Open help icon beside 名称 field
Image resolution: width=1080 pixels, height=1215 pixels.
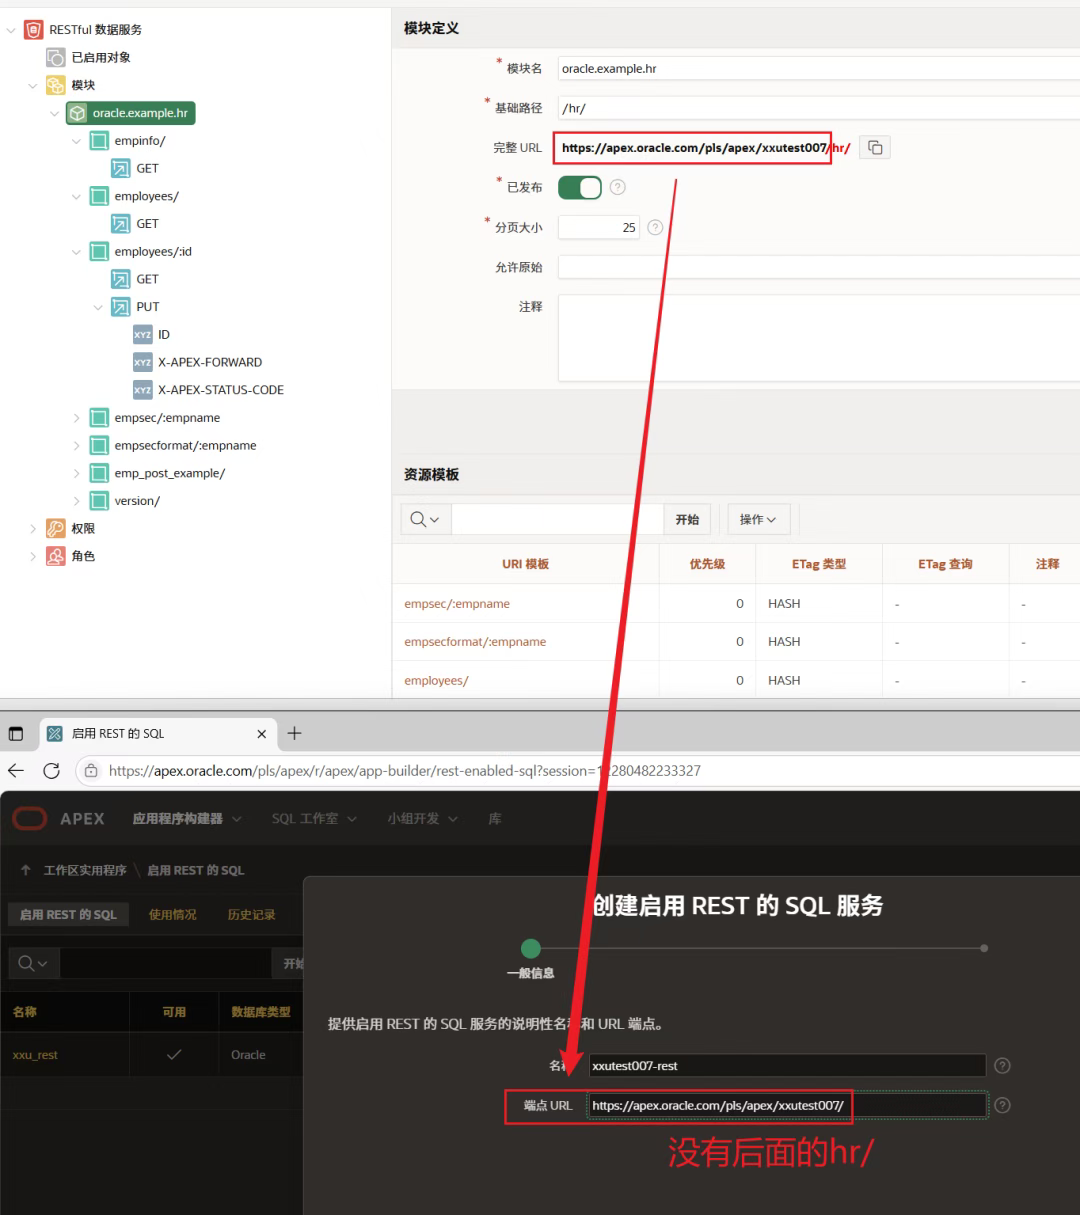tap(1003, 1066)
